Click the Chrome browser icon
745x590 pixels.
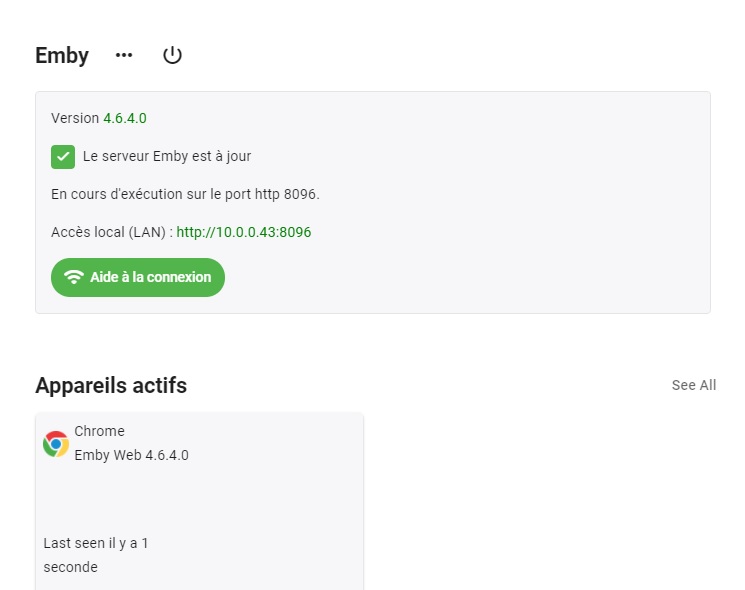pyautogui.click(x=56, y=444)
